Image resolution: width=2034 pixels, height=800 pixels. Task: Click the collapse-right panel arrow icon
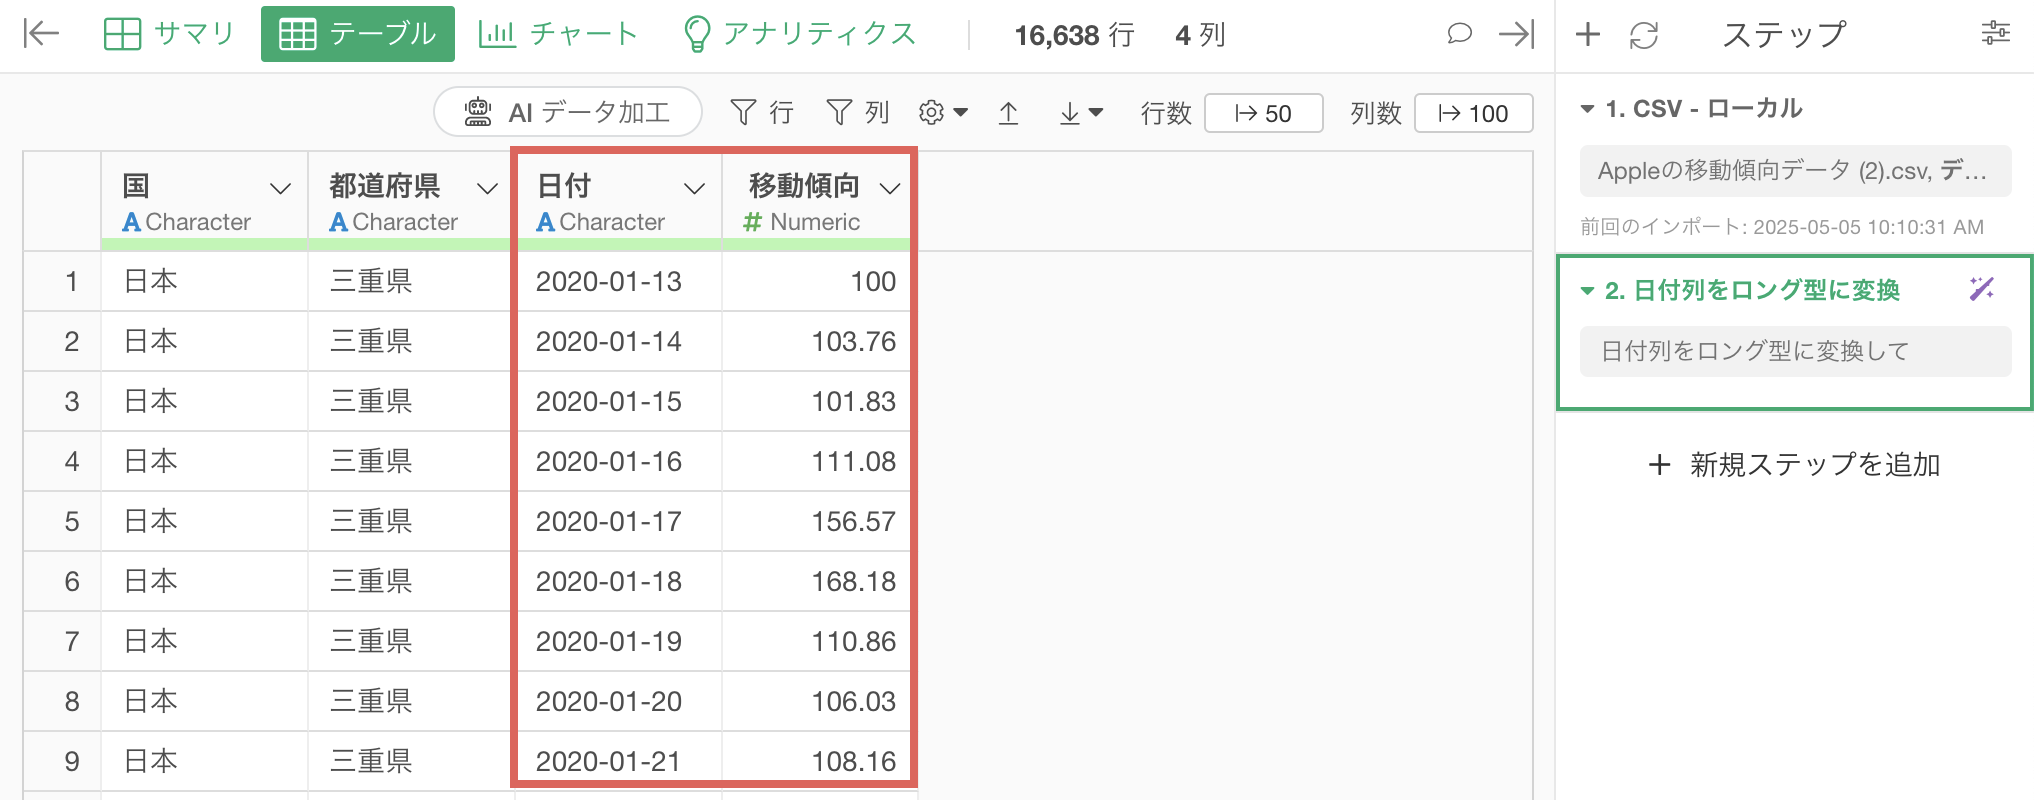point(1516,34)
